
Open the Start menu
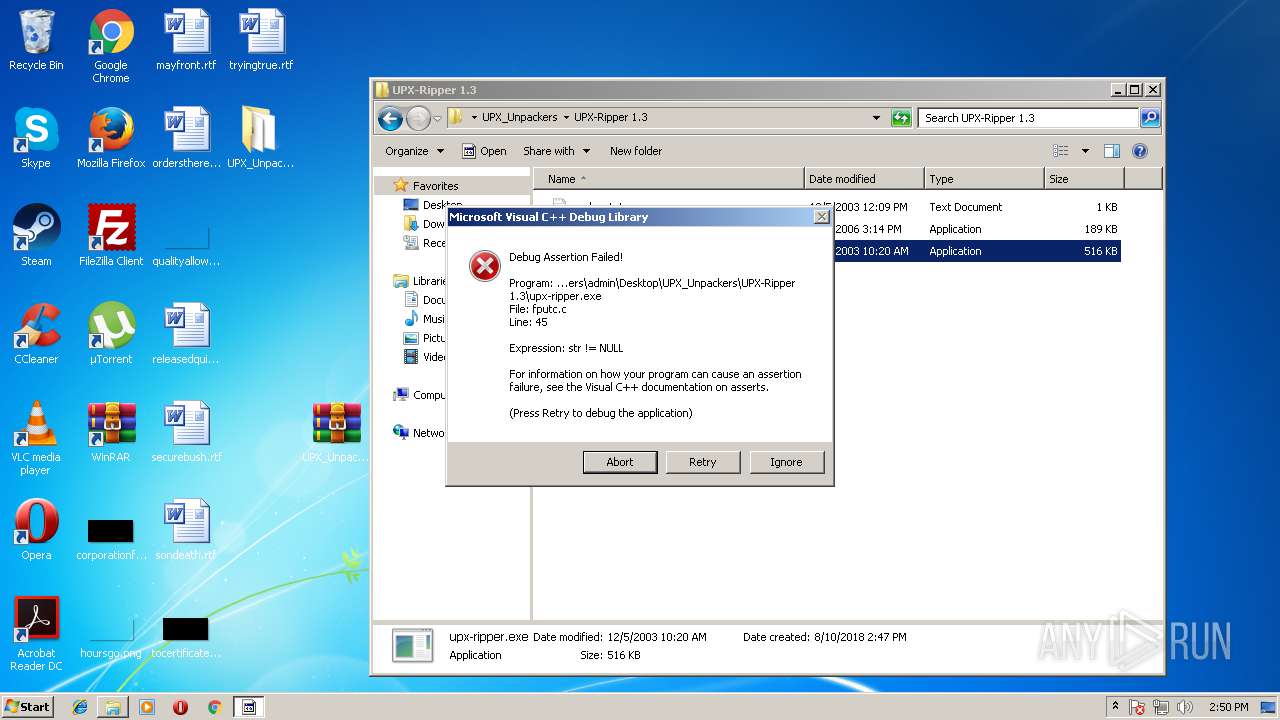[x=28, y=706]
